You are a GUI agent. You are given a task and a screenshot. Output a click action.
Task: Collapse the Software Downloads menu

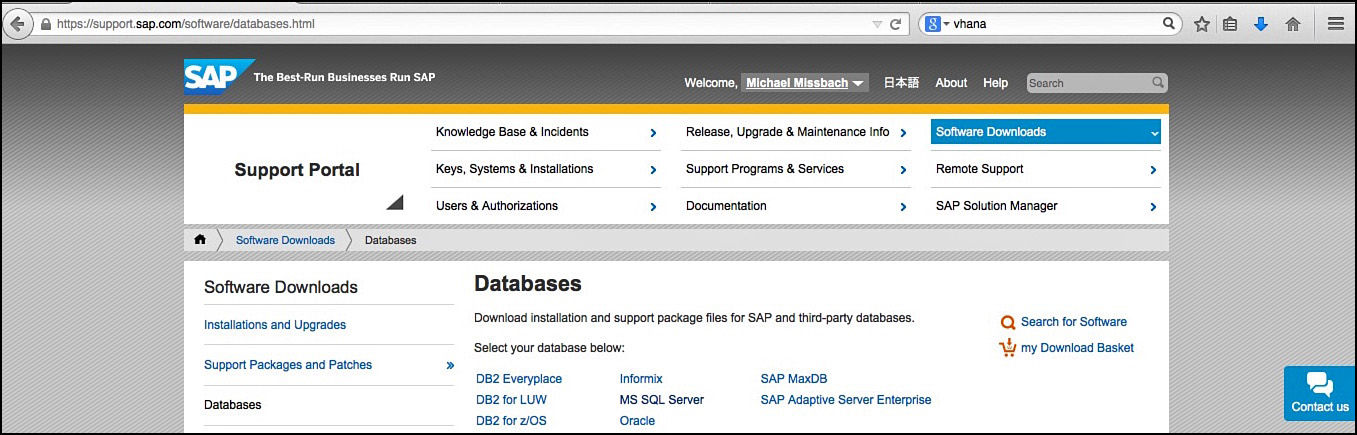pos(1046,132)
